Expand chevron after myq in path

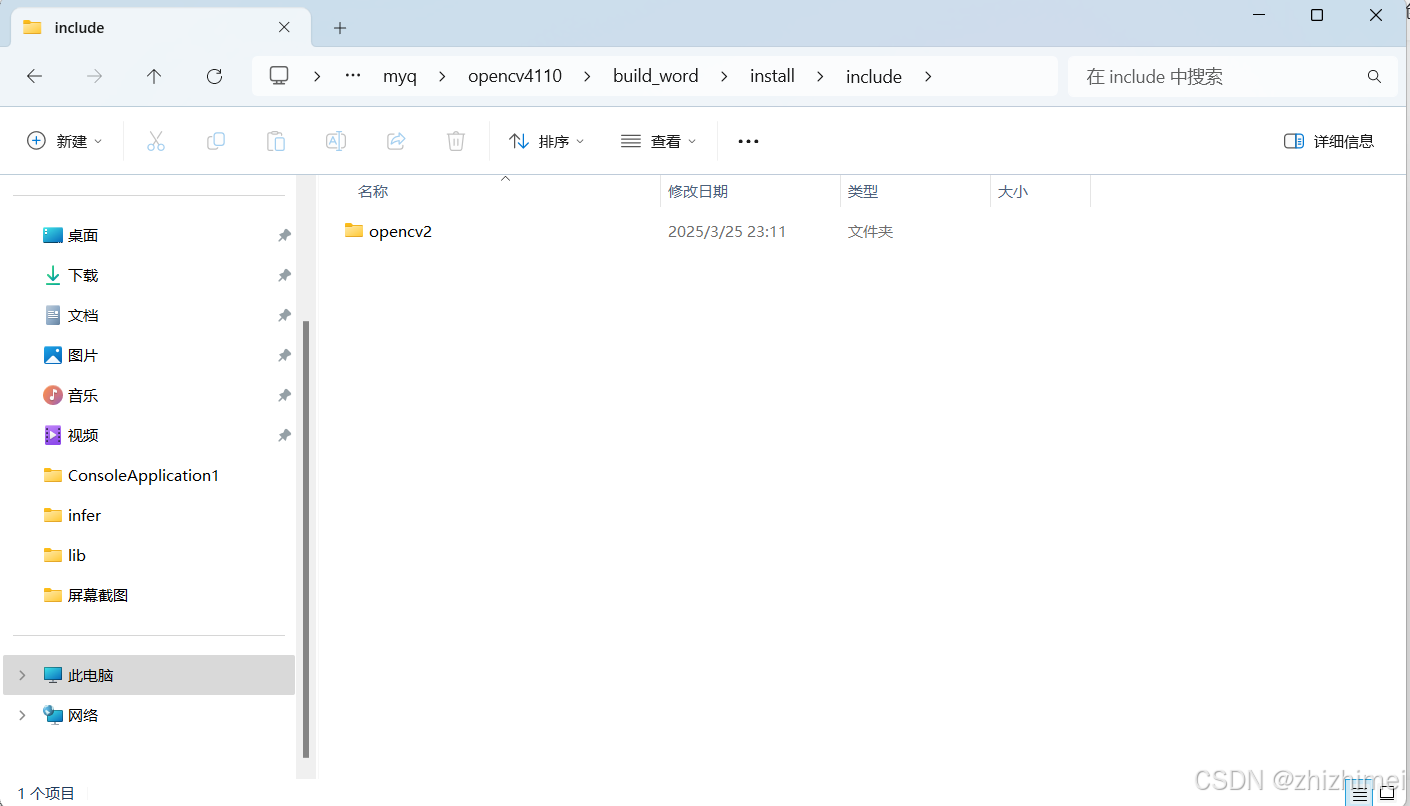click(x=443, y=76)
